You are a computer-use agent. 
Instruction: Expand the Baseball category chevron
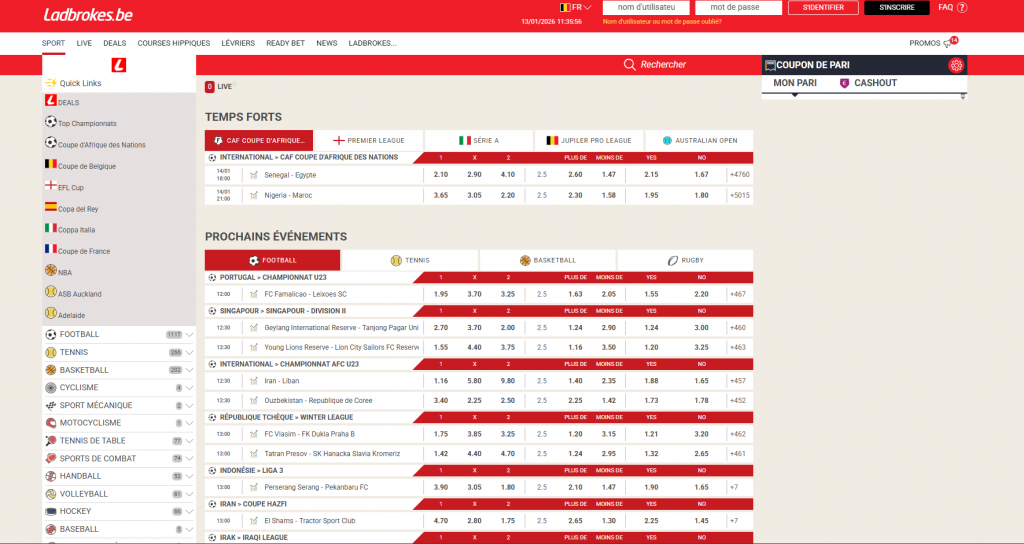point(189,530)
